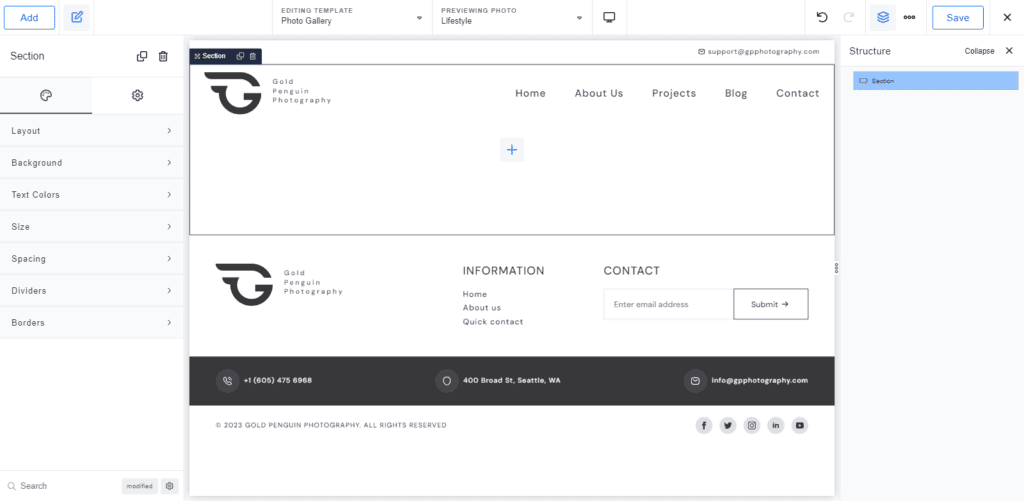The width and height of the screenshot is (1024, 501).
Task: Click the Save button
Action: point(957,17)
